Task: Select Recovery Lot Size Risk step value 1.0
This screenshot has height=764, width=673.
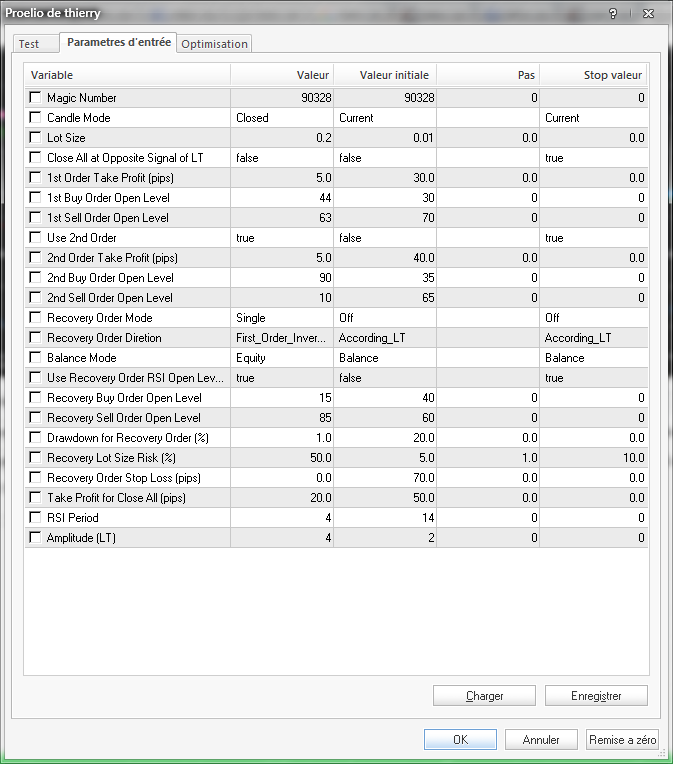Action: pos(488,458)
